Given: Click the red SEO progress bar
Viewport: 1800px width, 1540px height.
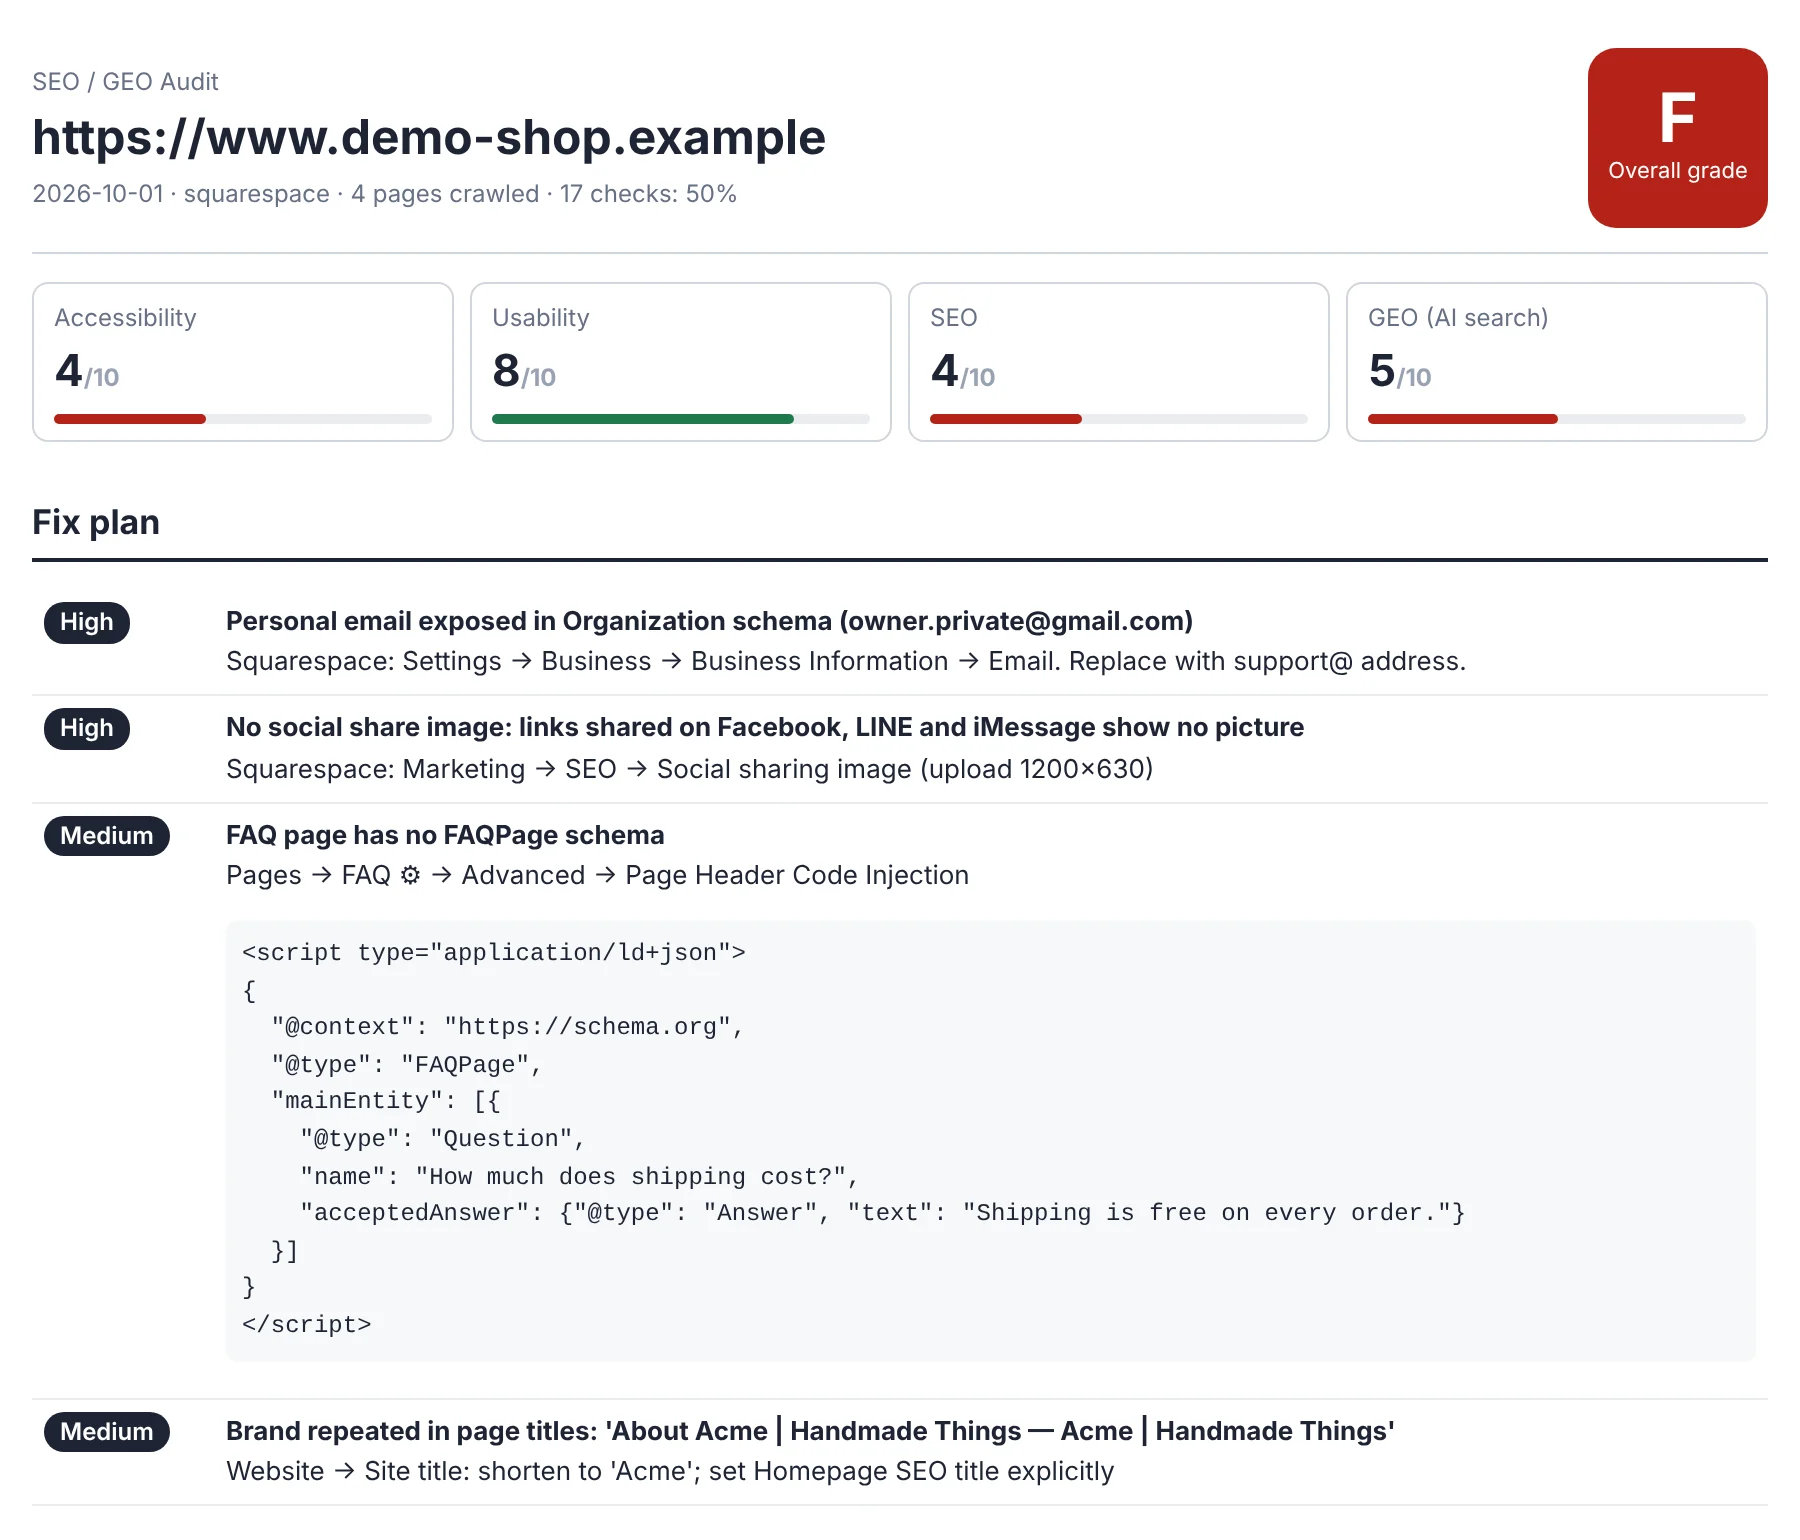Looking at the screenshot, I should click(1006, 419).
